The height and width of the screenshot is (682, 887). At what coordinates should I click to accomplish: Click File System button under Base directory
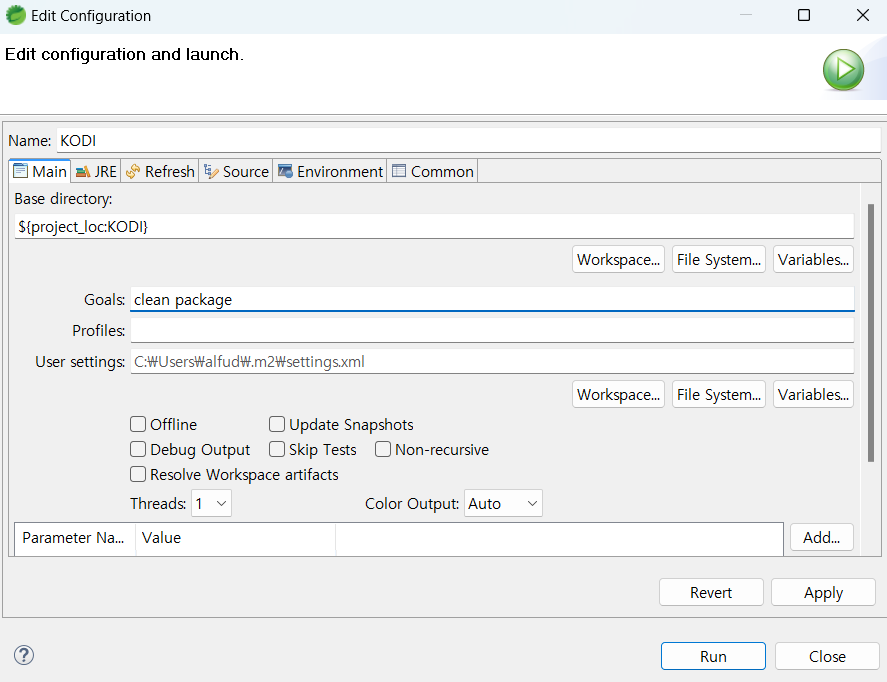[718, 260]
